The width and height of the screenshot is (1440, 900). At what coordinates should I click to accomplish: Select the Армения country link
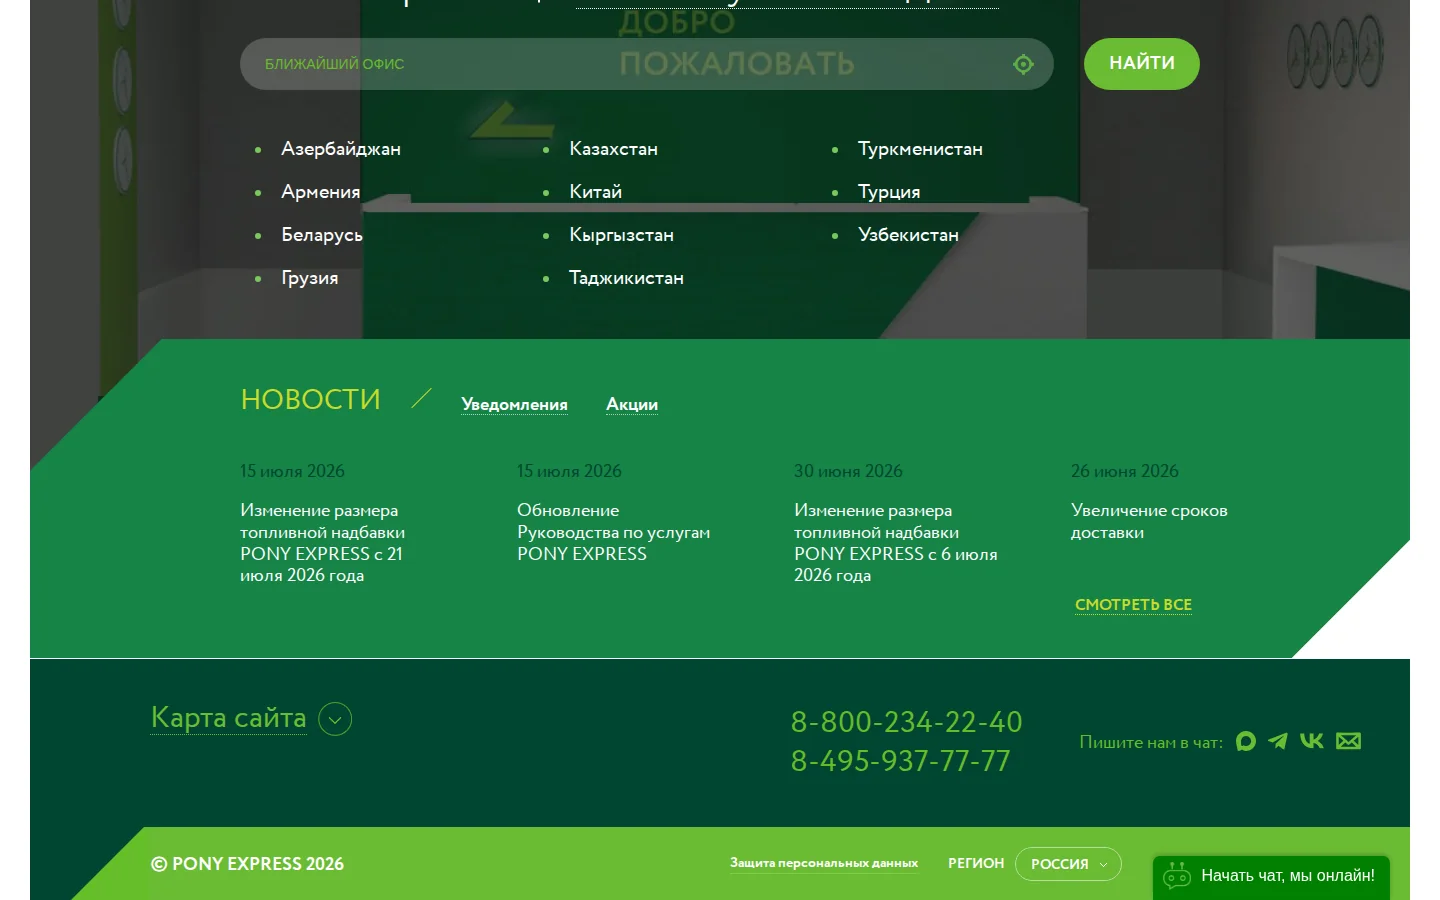pos(321,192)
